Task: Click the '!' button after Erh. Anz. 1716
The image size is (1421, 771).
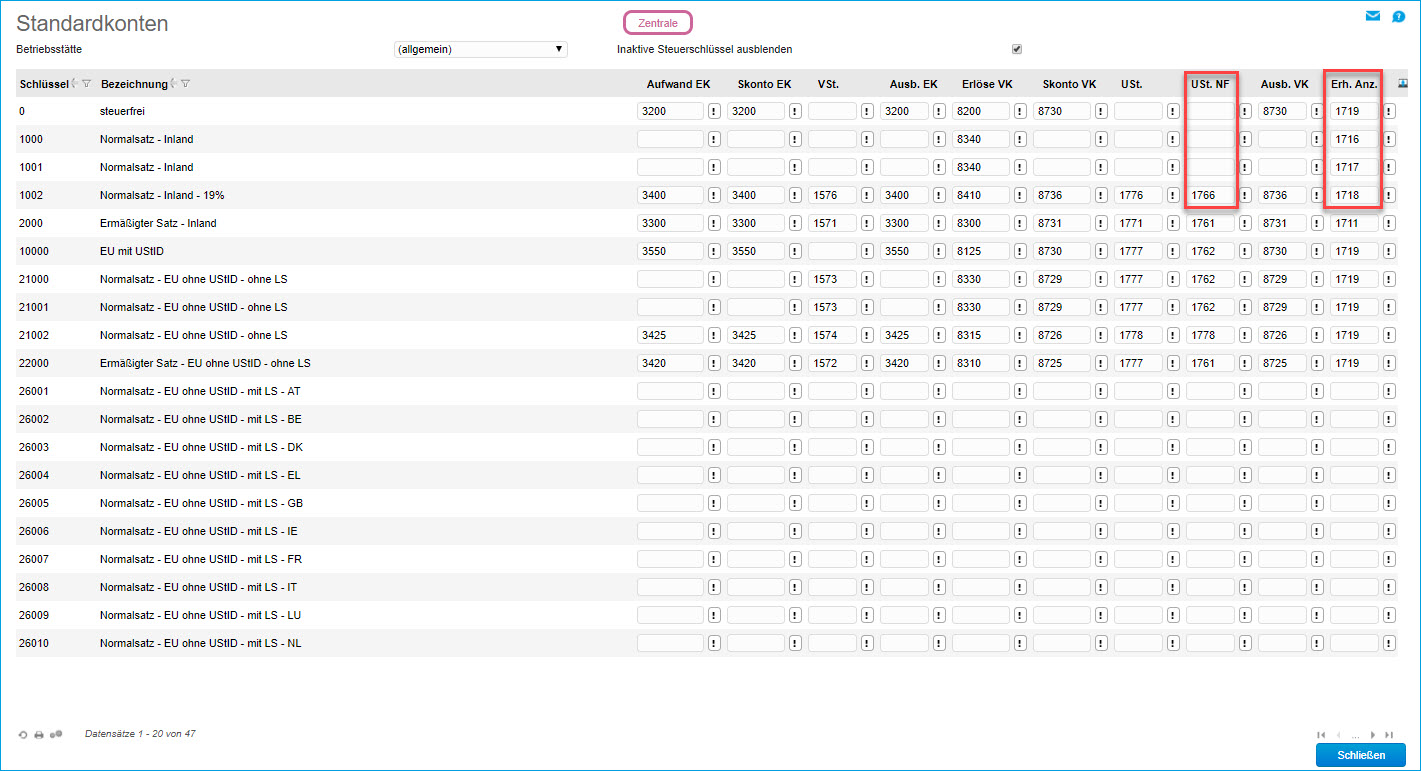Action: (1390, 139)
